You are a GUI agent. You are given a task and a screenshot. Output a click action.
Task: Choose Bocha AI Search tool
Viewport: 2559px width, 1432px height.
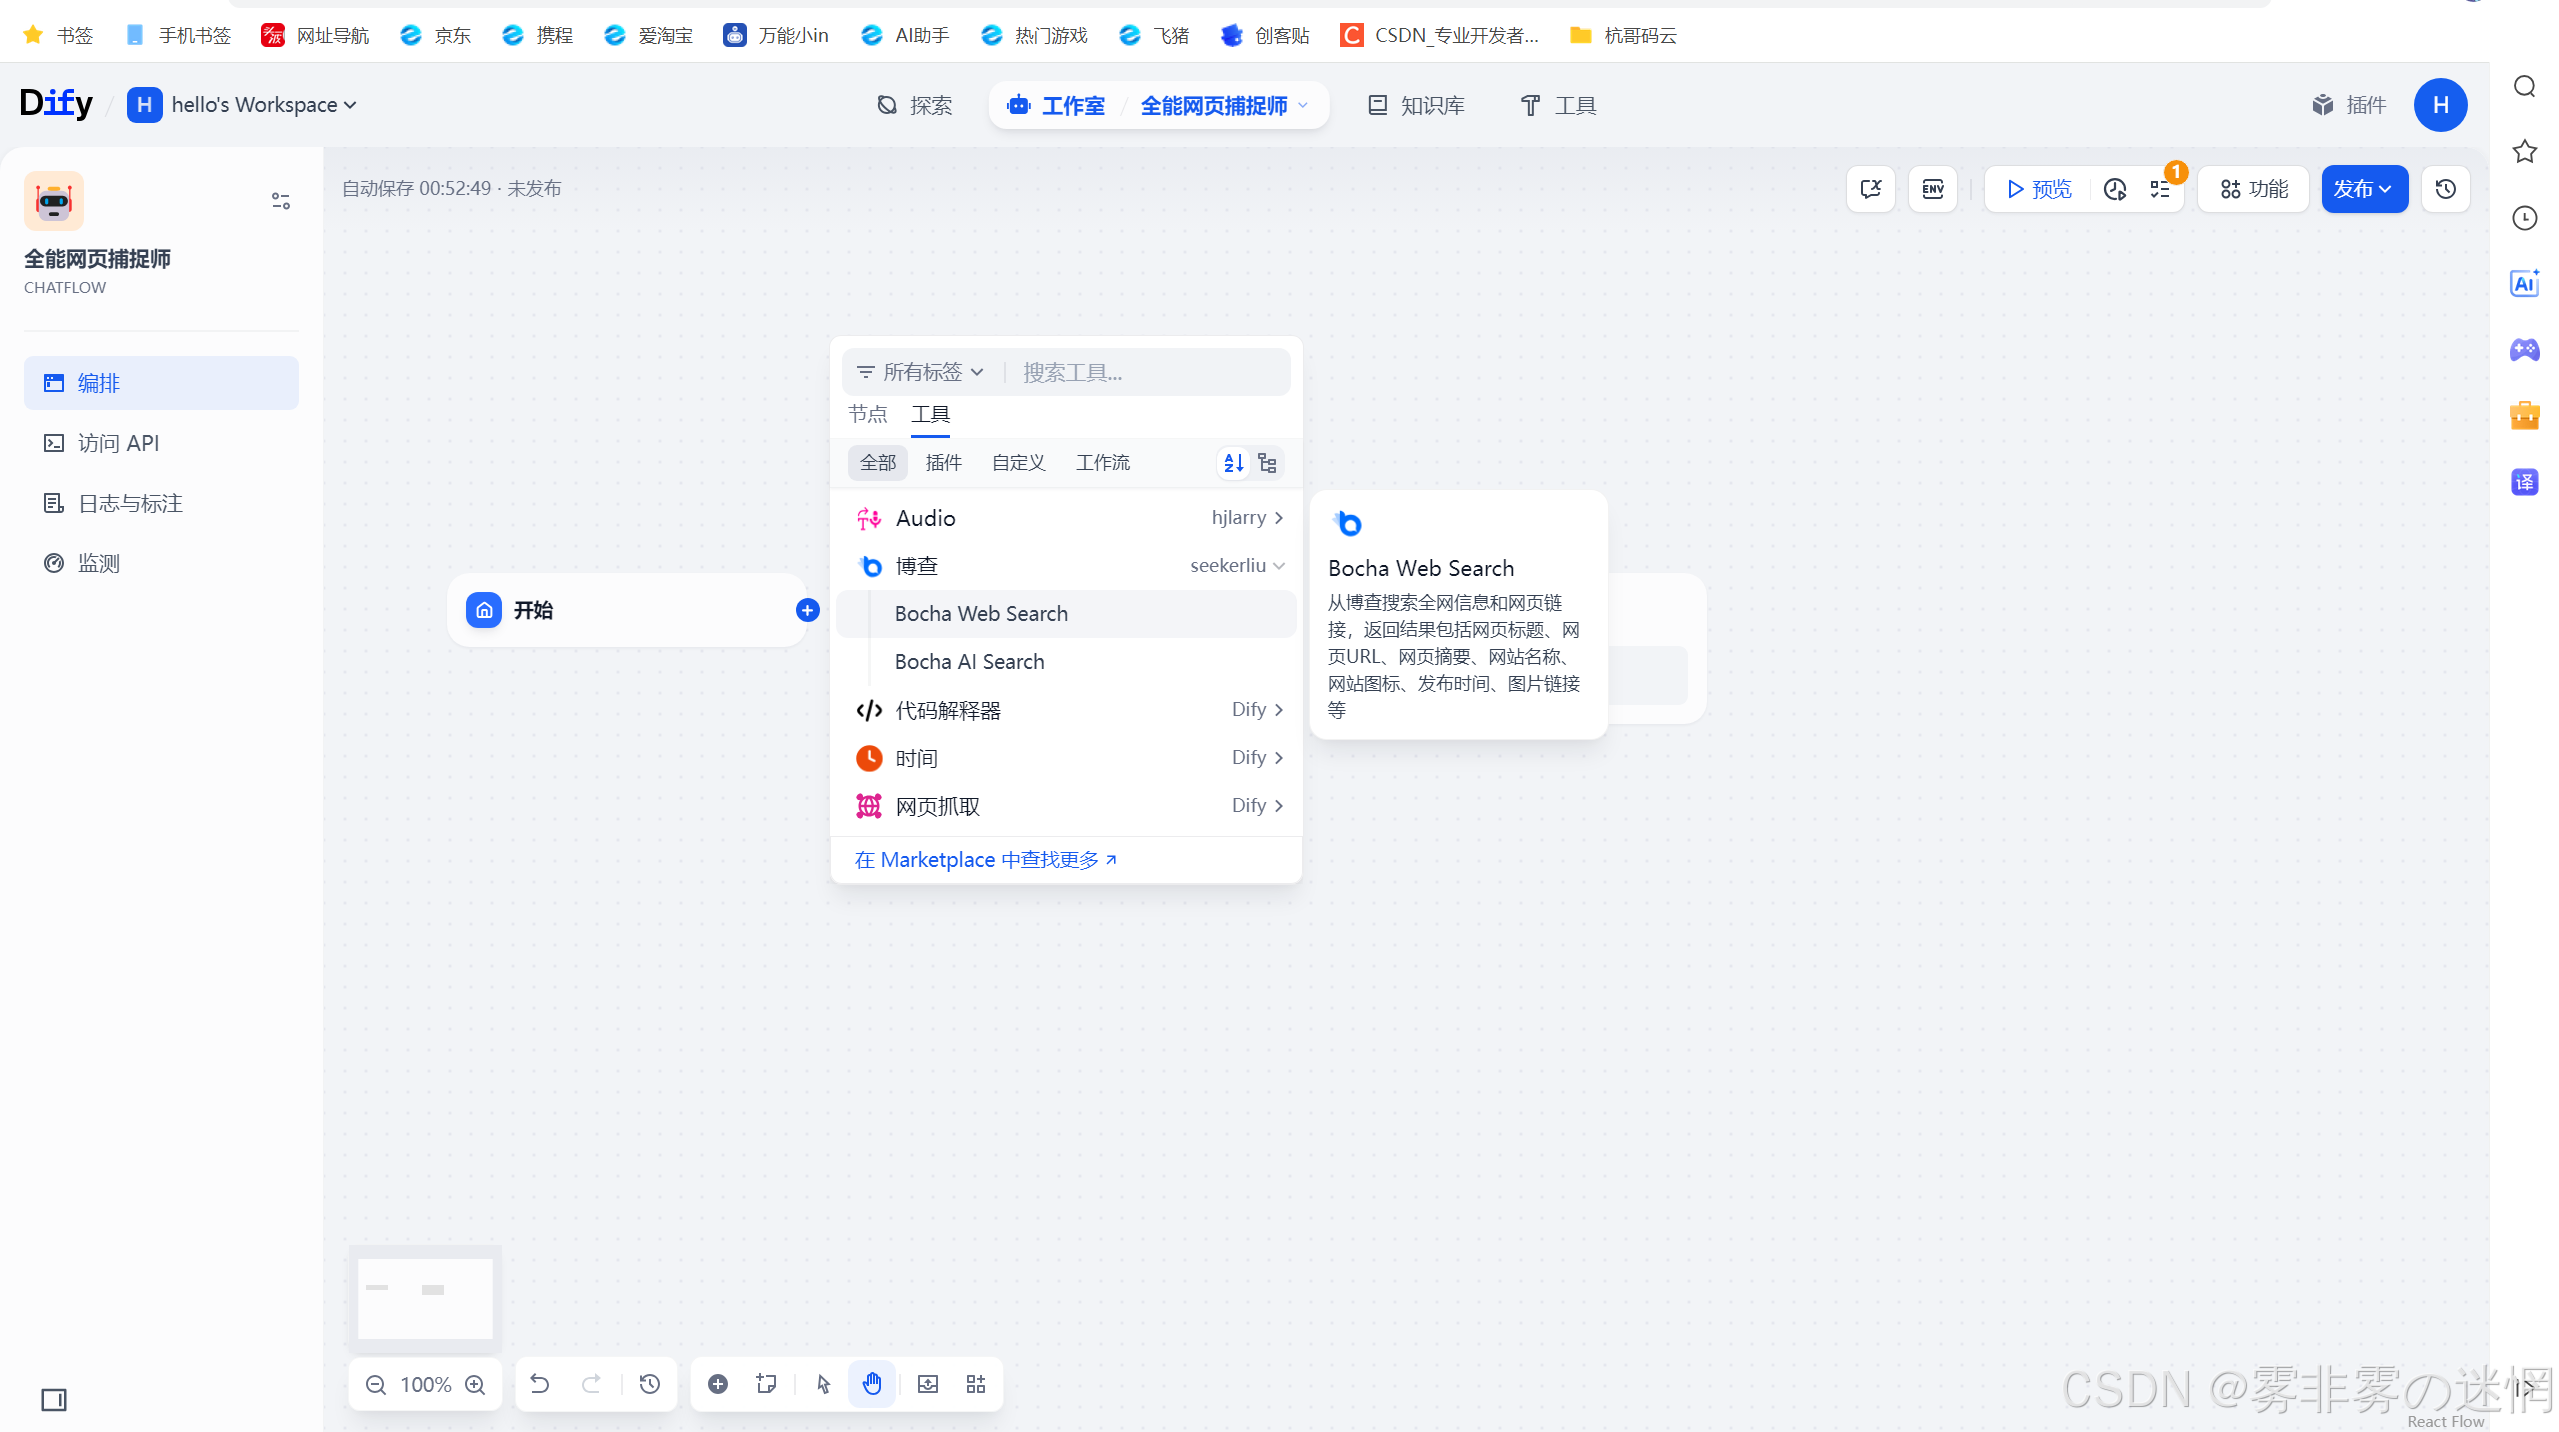click(x=1067, y=661)
